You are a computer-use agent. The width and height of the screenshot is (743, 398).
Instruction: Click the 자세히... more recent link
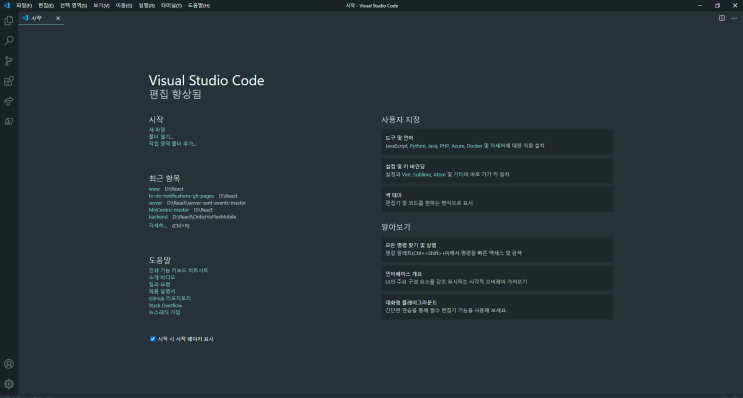[158, 226]
